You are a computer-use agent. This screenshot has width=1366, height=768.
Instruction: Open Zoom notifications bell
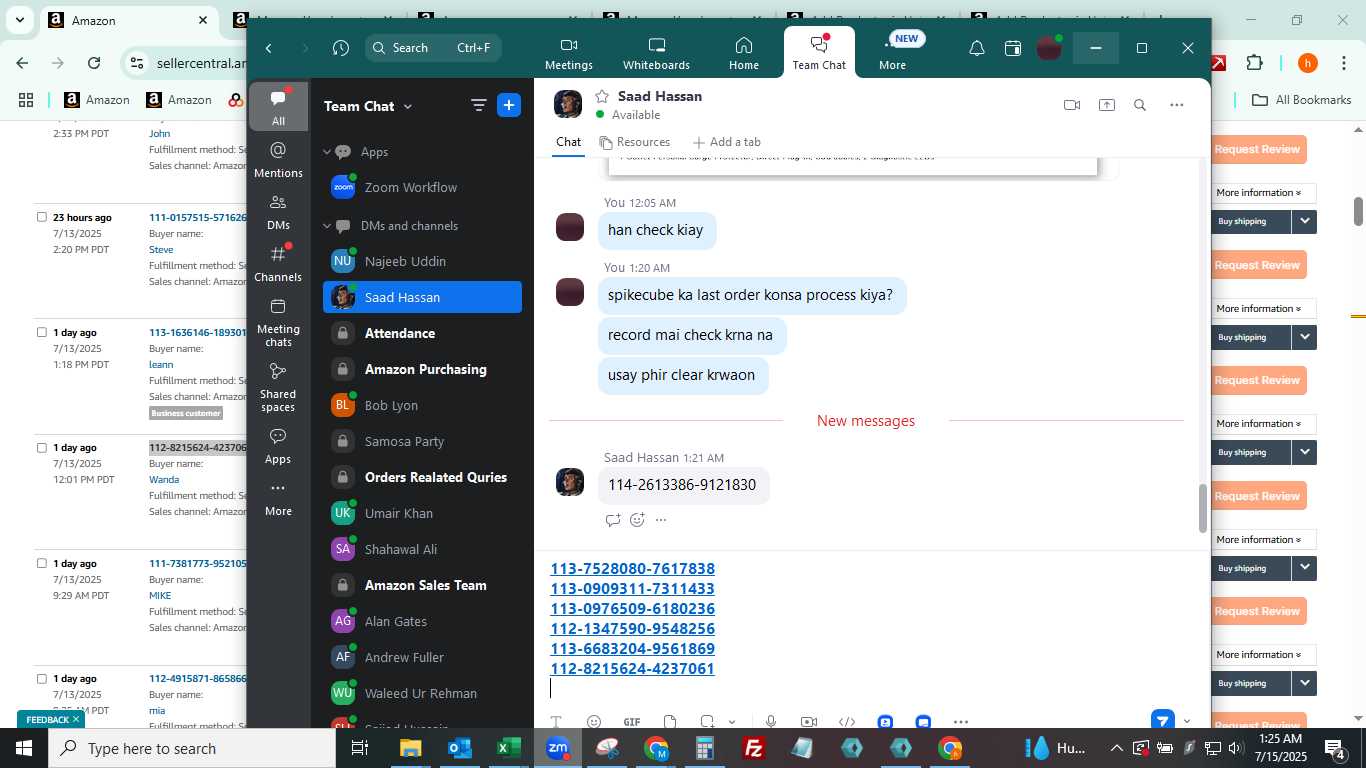[x=977, y=48]
